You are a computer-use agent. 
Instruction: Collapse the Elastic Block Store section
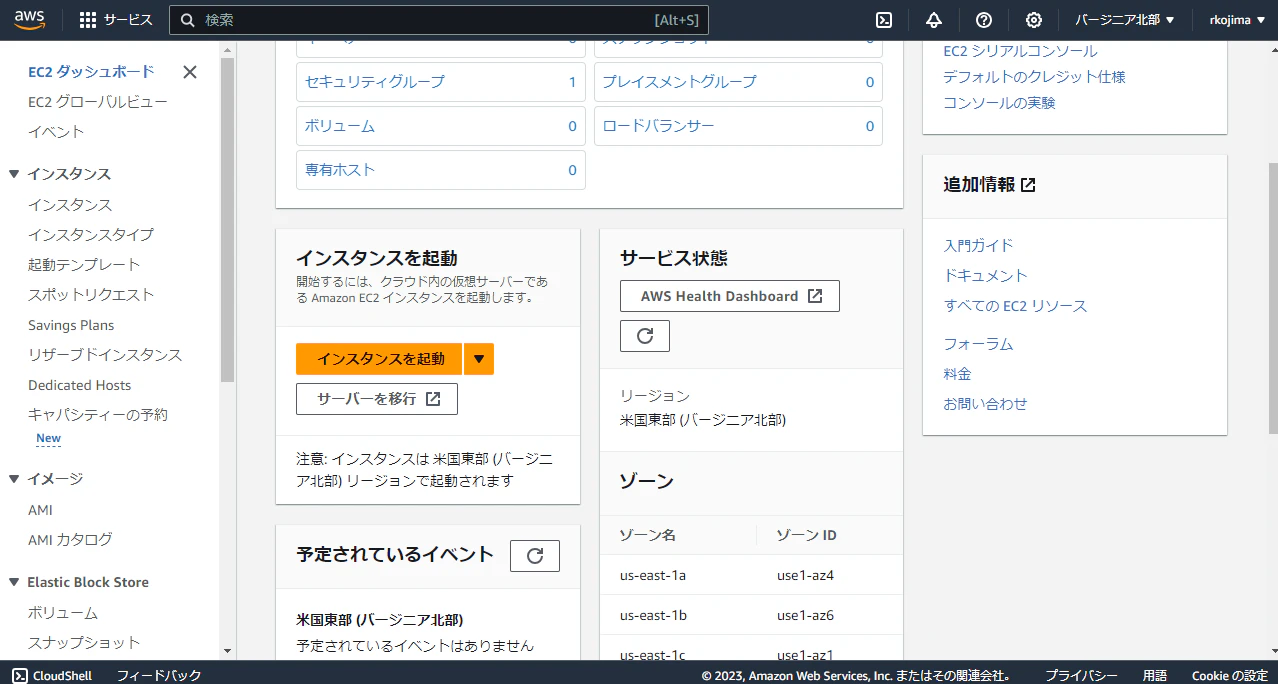(x=14, y=582)
